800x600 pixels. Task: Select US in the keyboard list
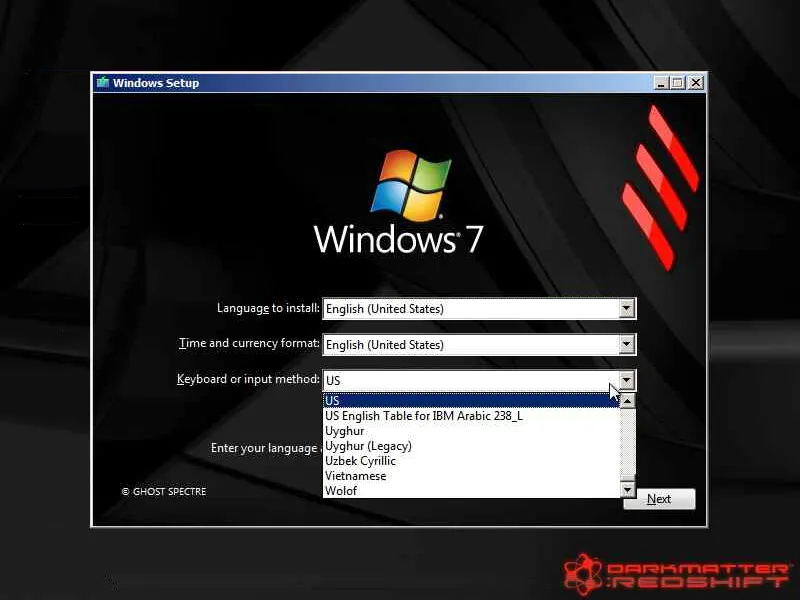coord(471,401)
